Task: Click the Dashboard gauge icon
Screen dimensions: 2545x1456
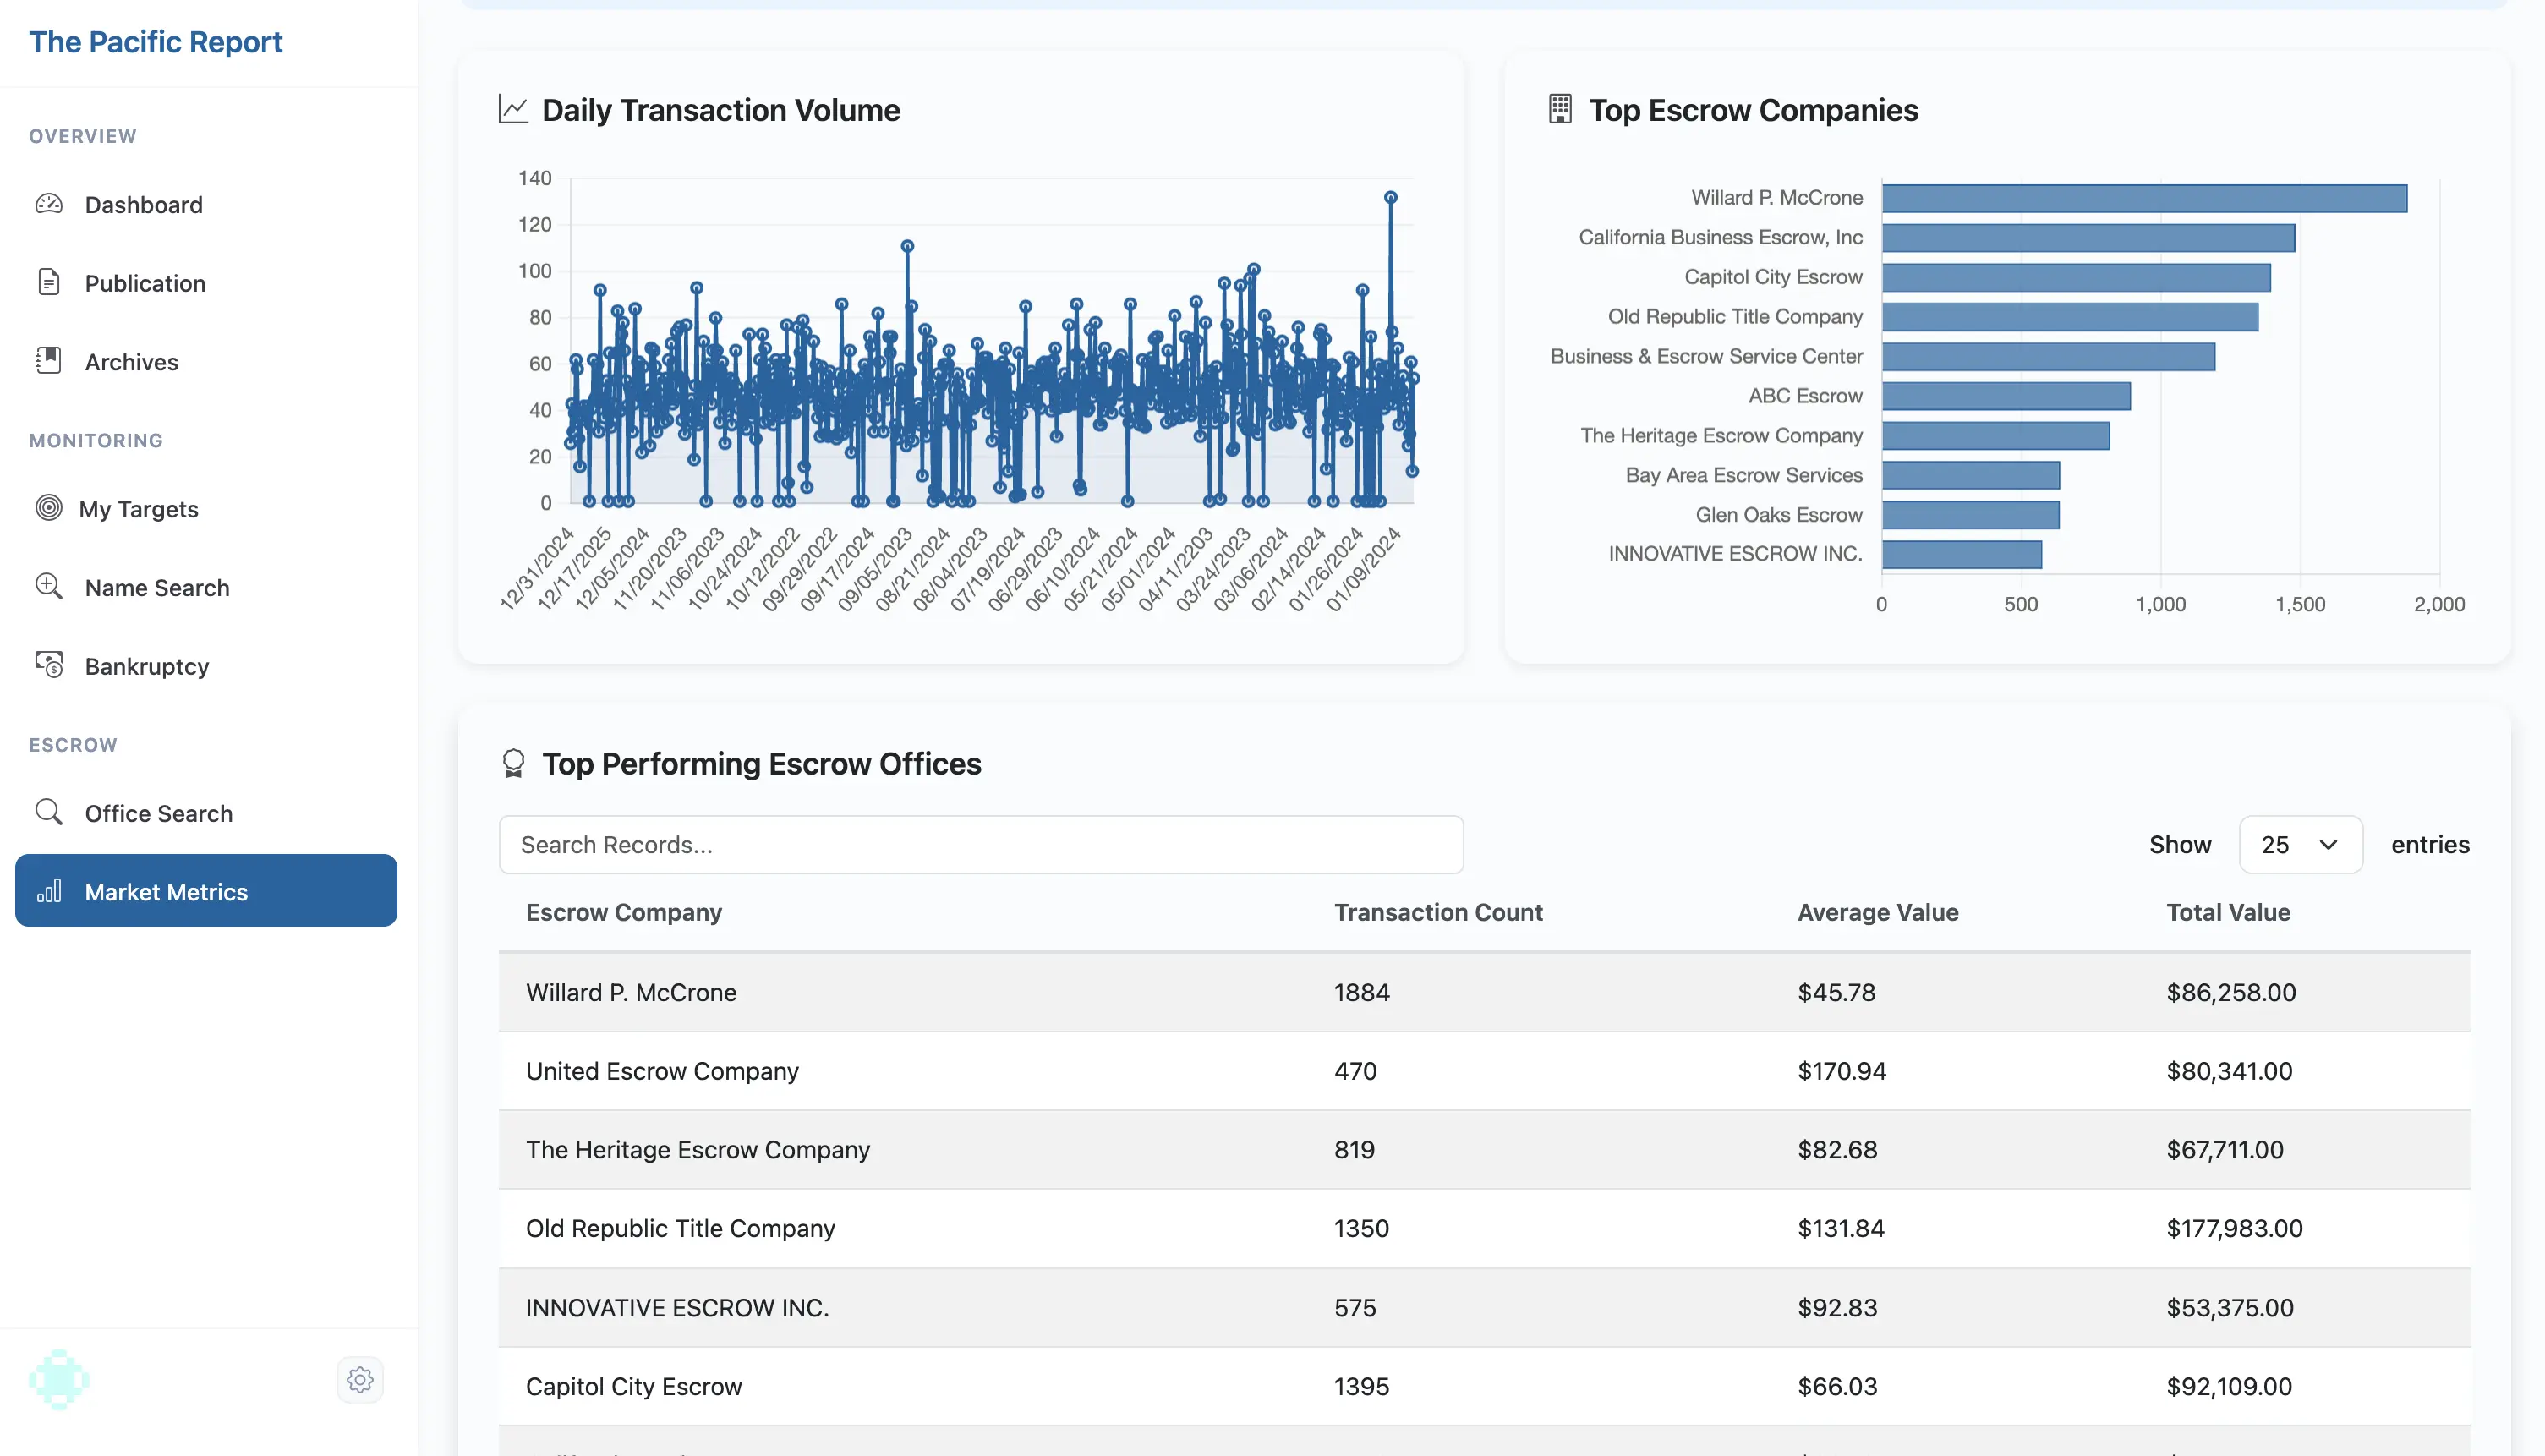Action: [x=49, y=204]
